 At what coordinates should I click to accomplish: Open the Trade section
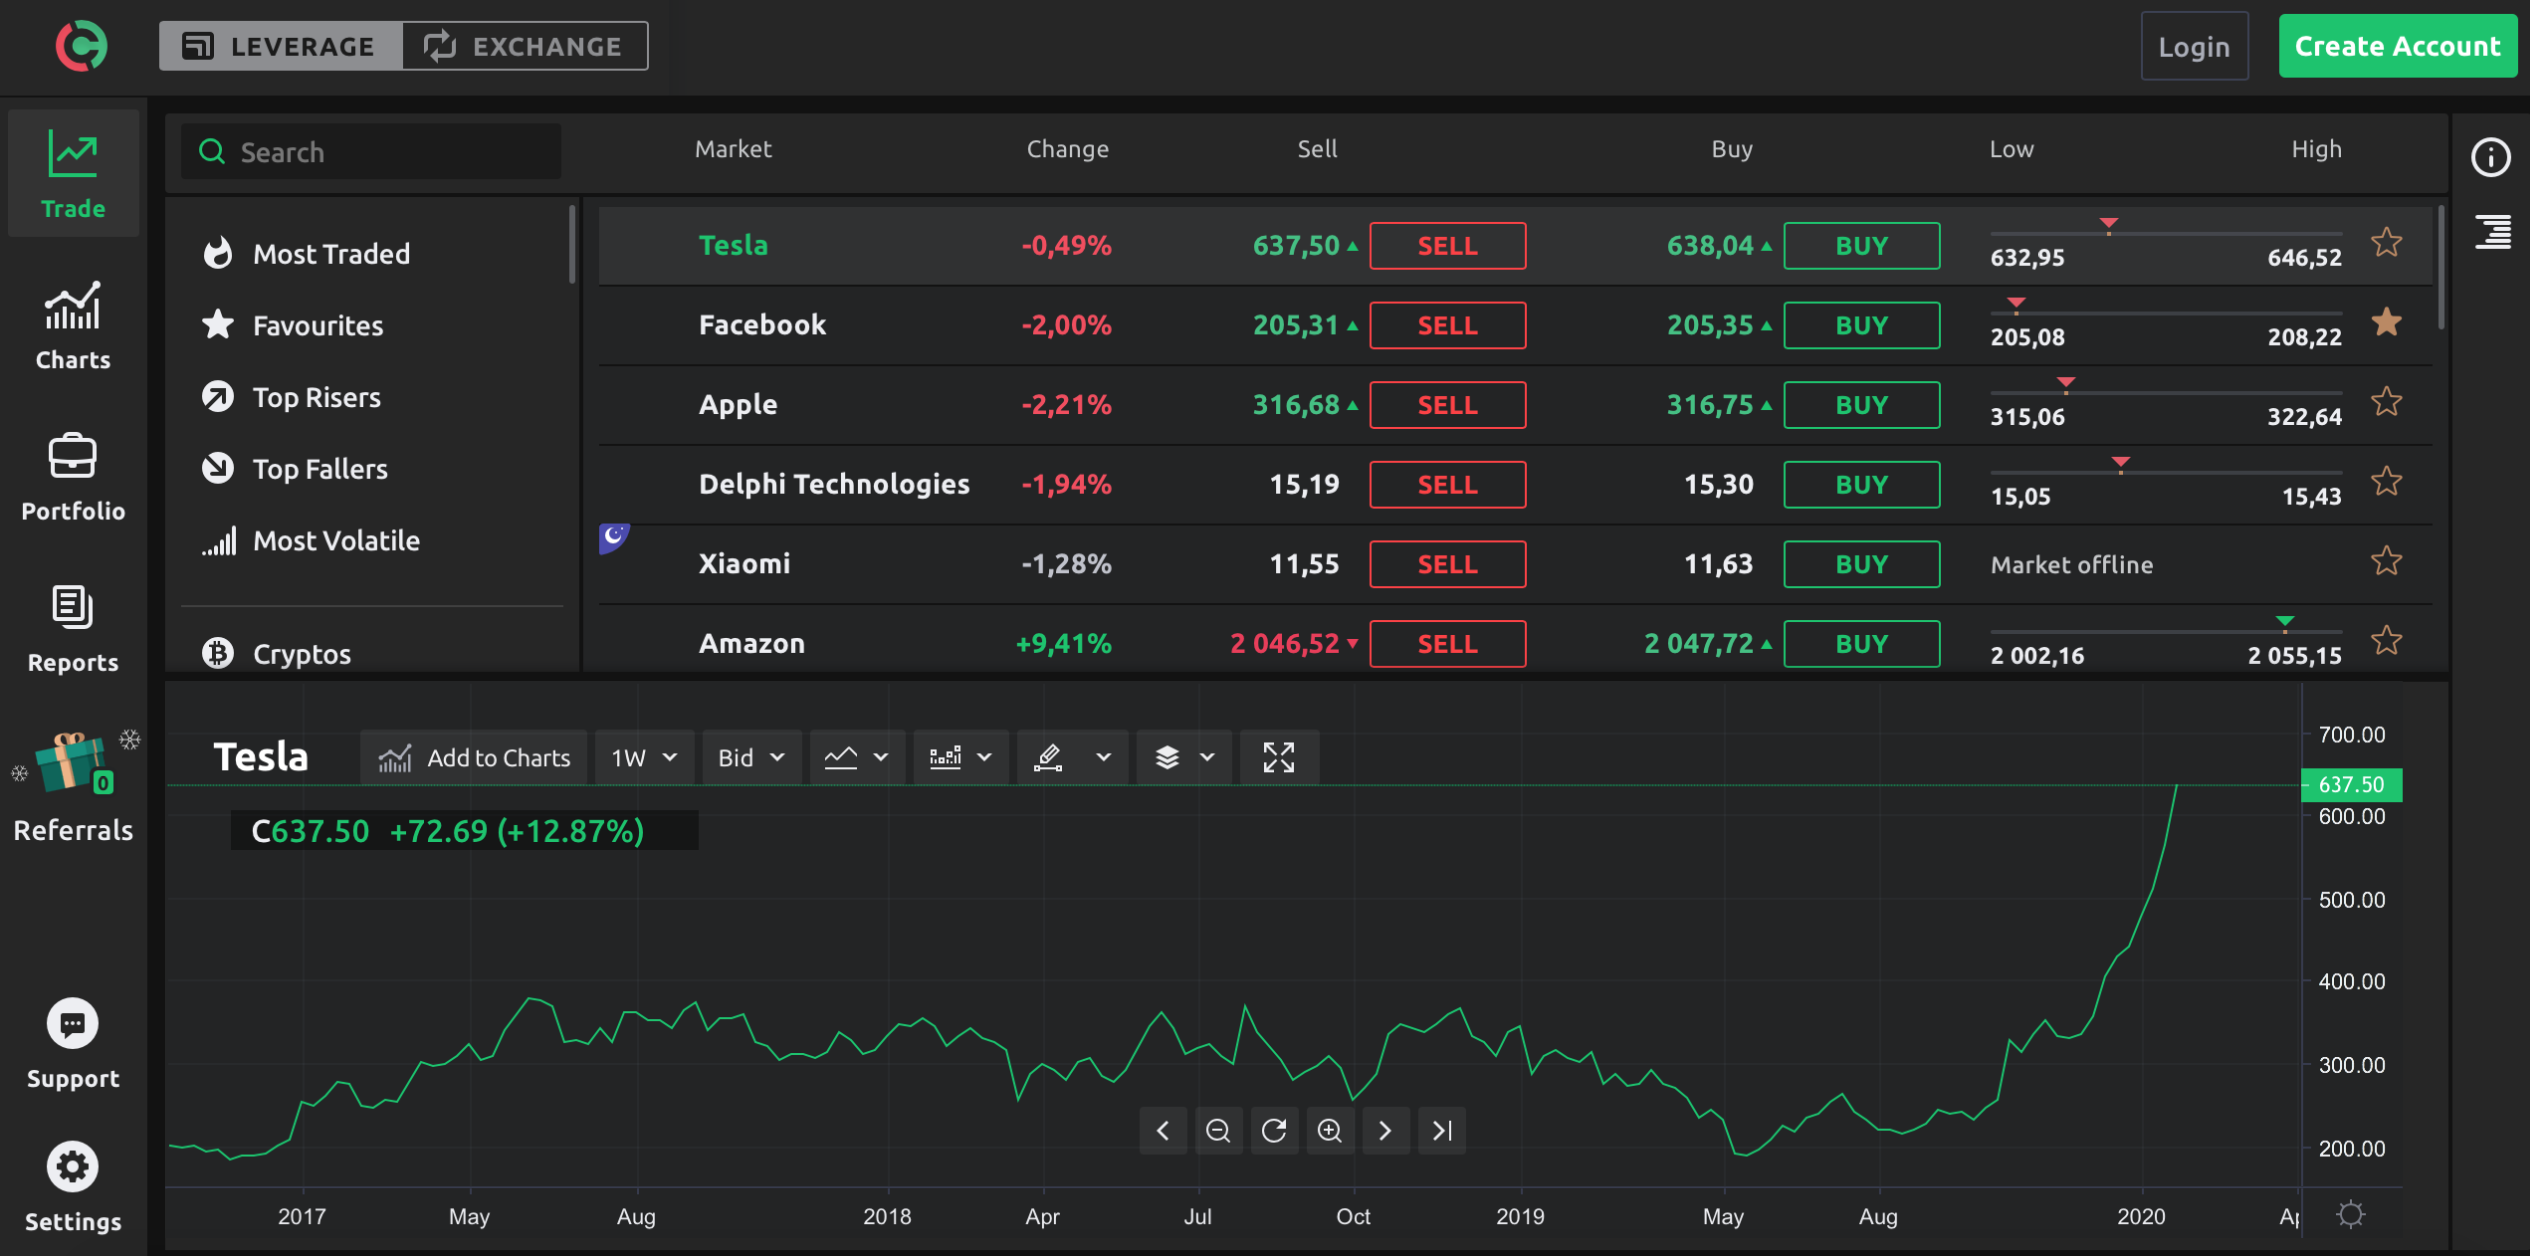(x=73, y=174)
